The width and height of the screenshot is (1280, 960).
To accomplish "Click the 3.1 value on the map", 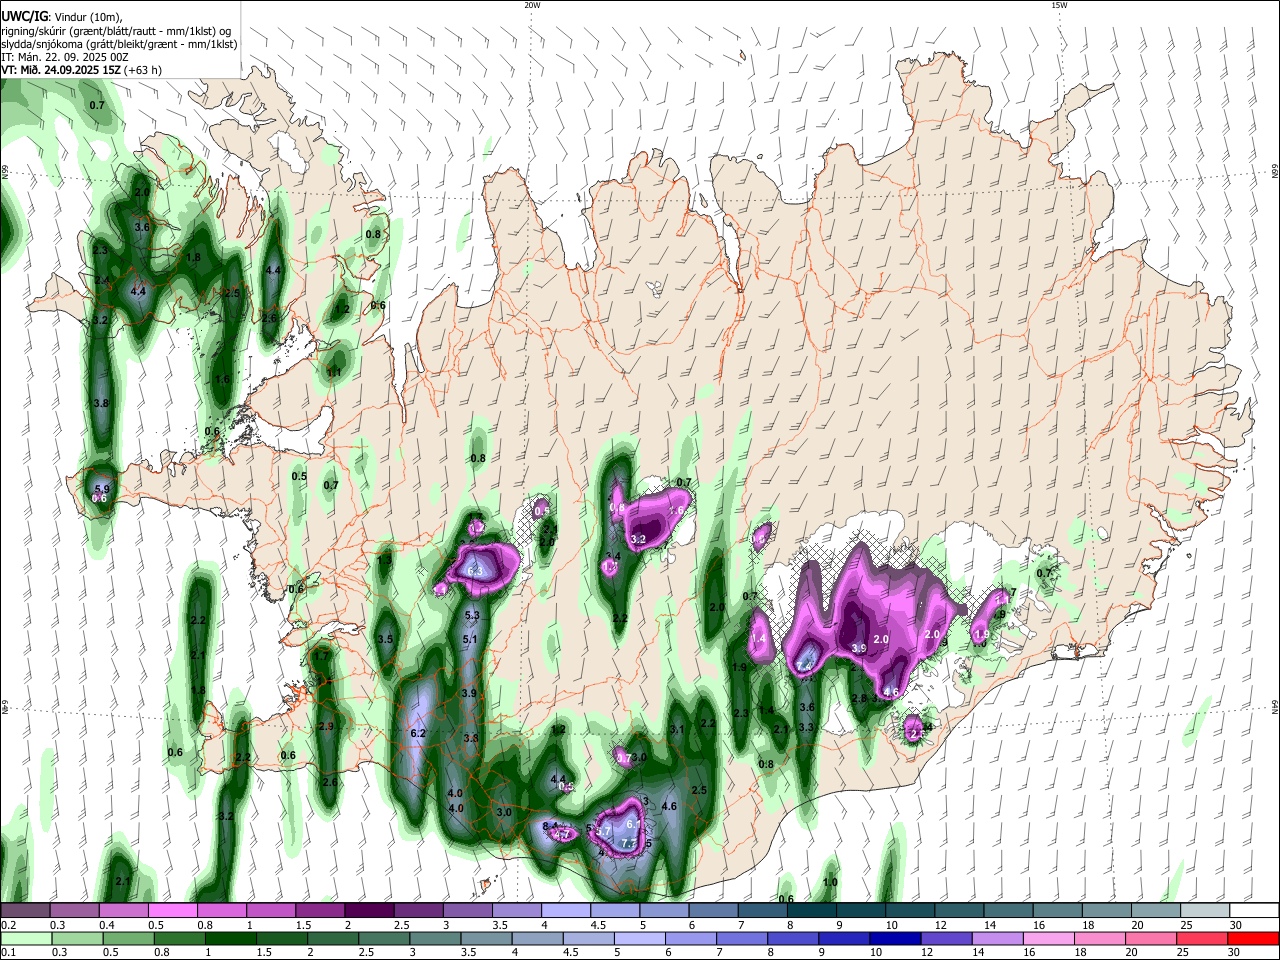I will click(677, 730).
